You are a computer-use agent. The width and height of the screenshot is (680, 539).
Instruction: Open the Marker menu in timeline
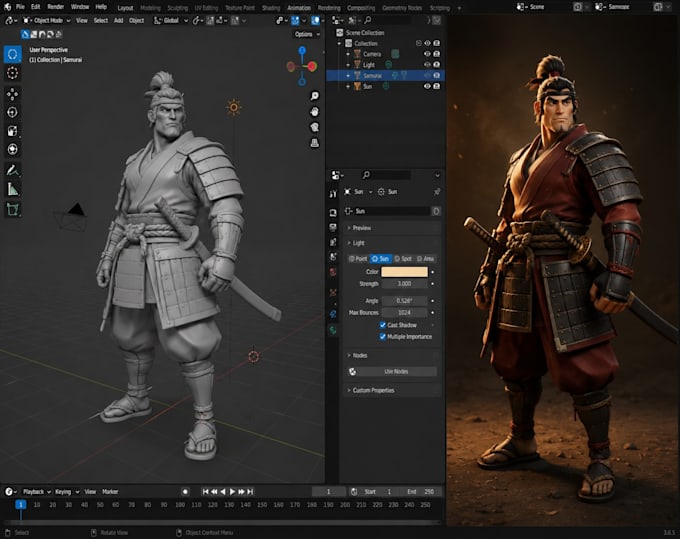(110, 492)
